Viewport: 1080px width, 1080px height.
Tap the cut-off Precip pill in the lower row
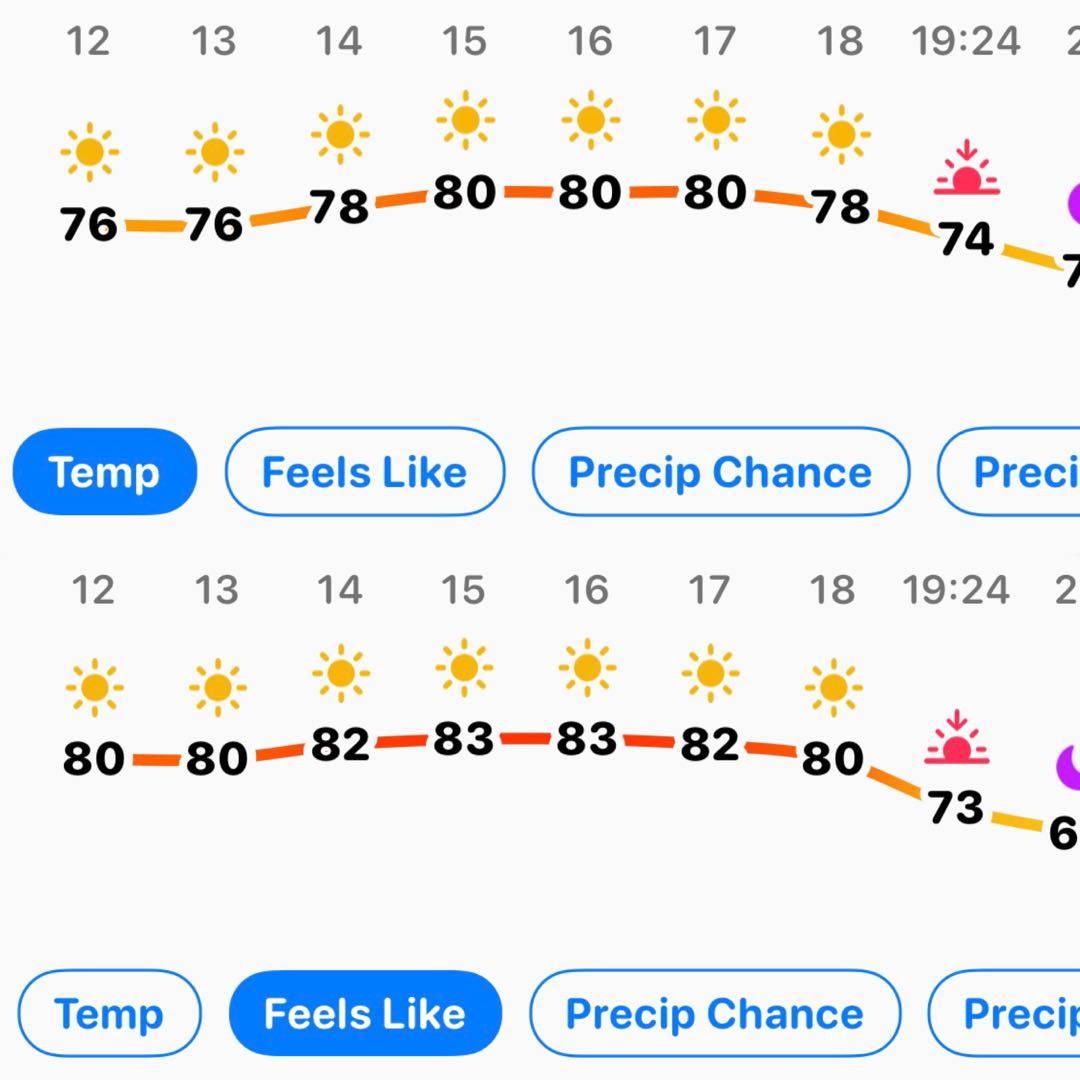point(1004,1013)
